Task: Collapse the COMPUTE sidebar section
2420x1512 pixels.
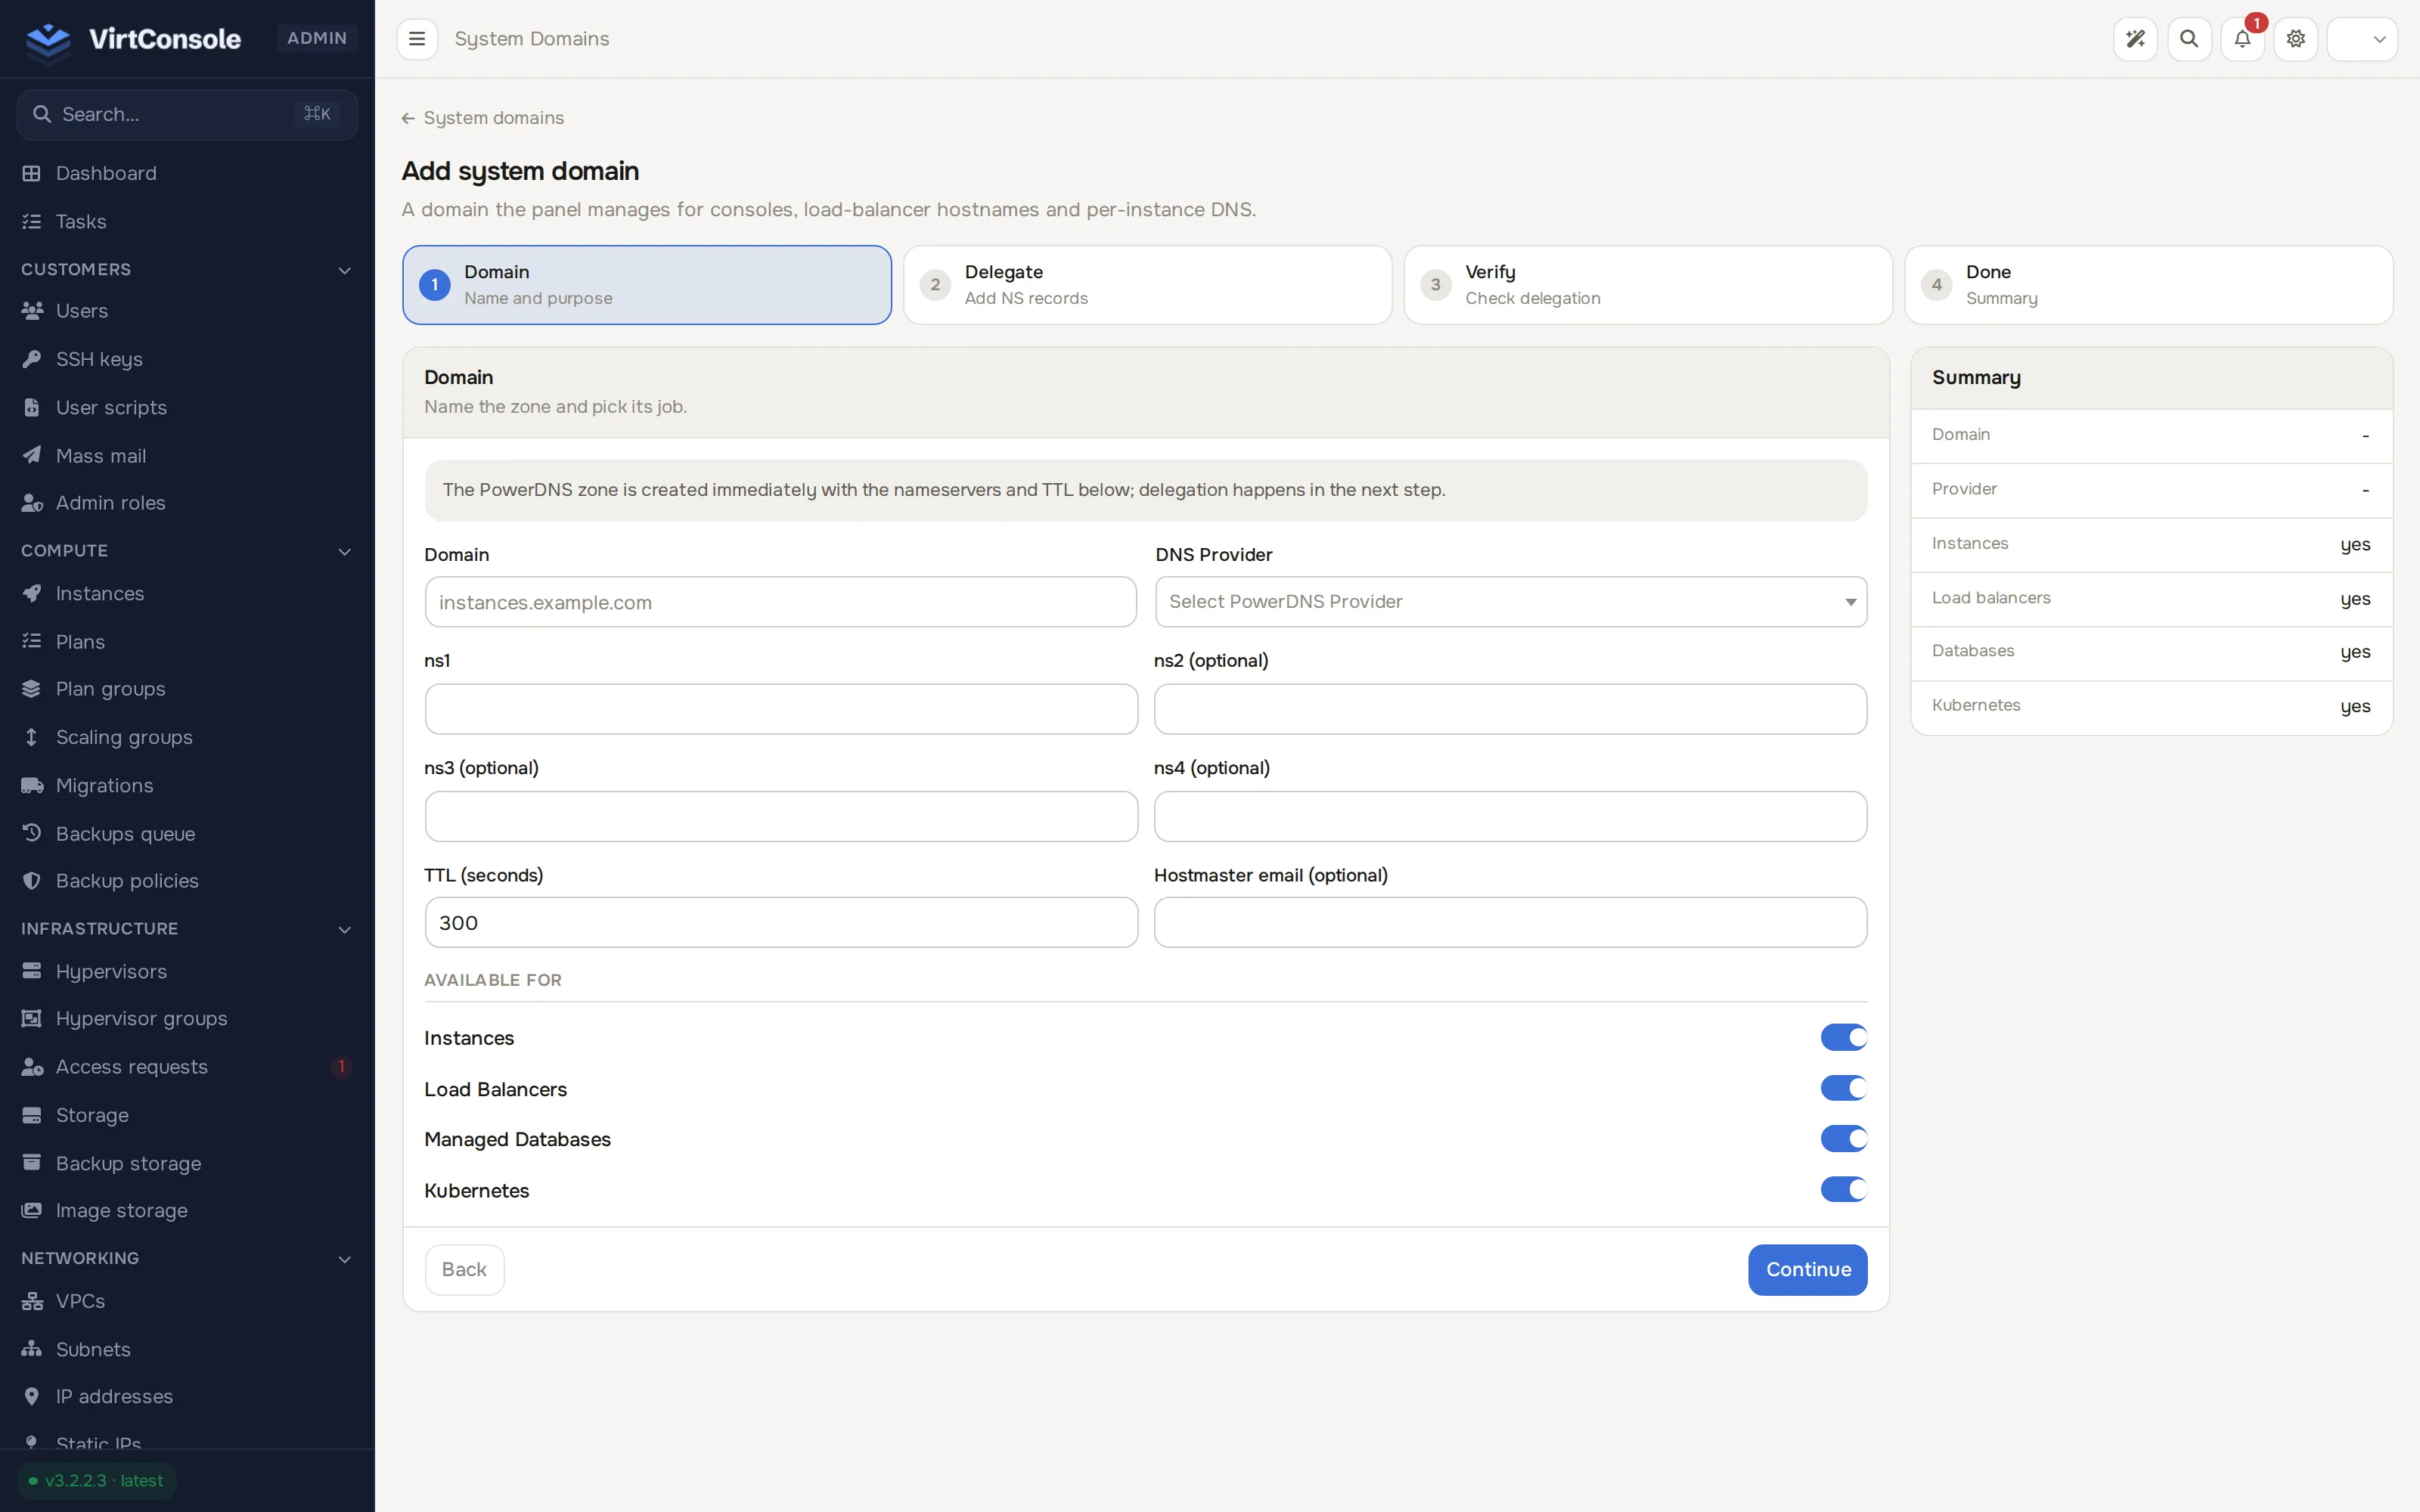Action: [344, 551]
